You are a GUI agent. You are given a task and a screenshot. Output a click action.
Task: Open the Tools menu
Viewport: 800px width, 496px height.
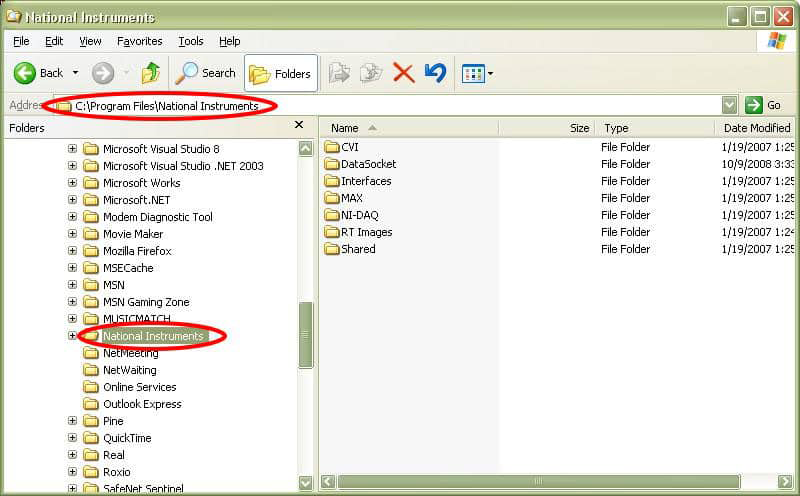pyautogui.click(x=191, y=41)
